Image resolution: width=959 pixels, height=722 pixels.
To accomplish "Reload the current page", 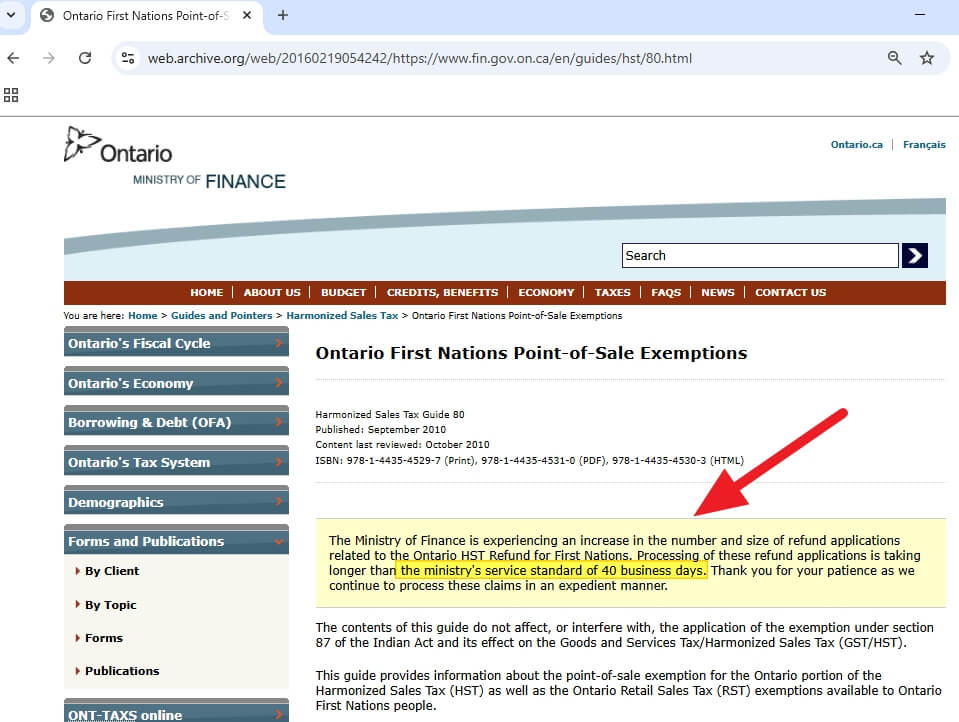I will (x=85, y=58).
